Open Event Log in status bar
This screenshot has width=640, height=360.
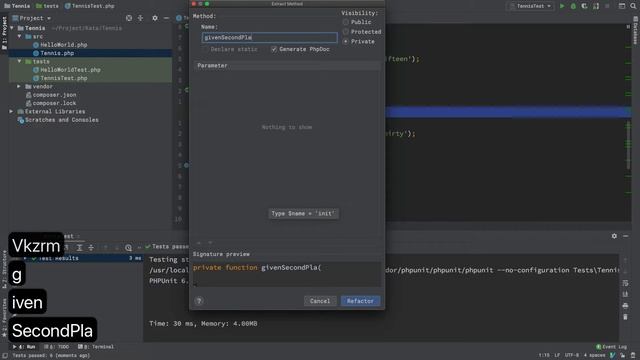(x=611, y=347)
